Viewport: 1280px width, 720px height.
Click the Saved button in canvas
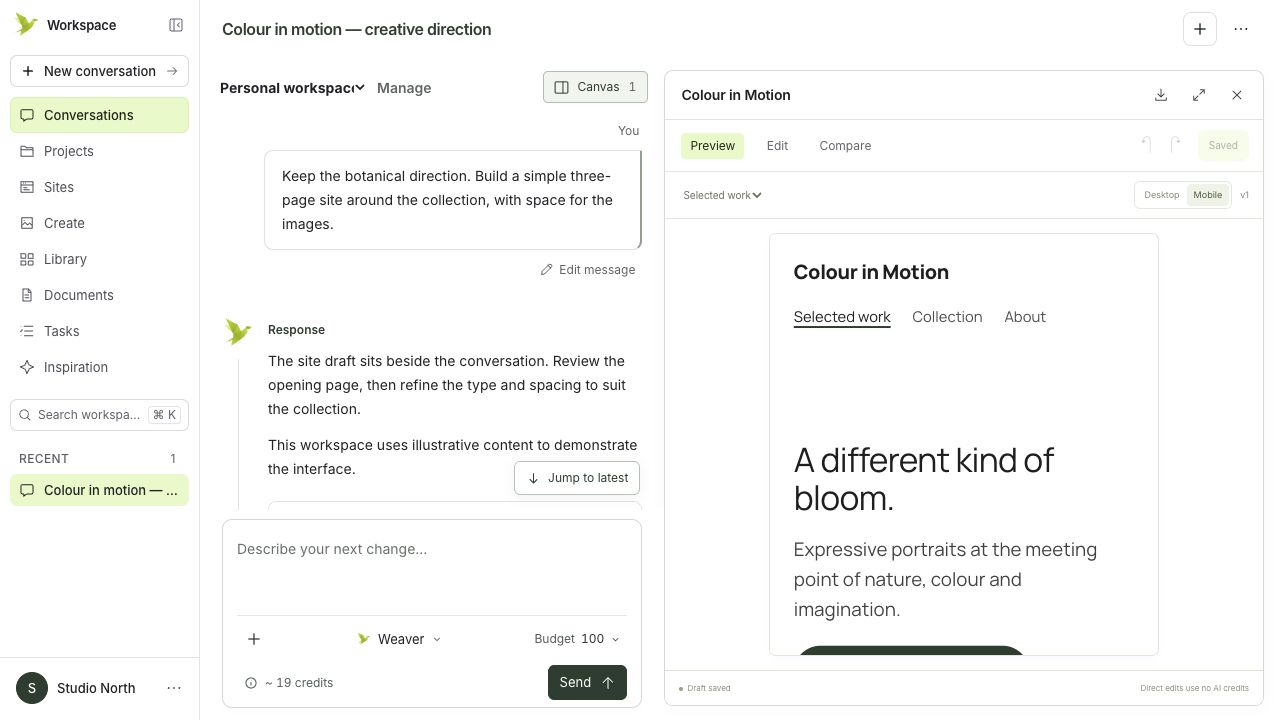point(1223,145)
